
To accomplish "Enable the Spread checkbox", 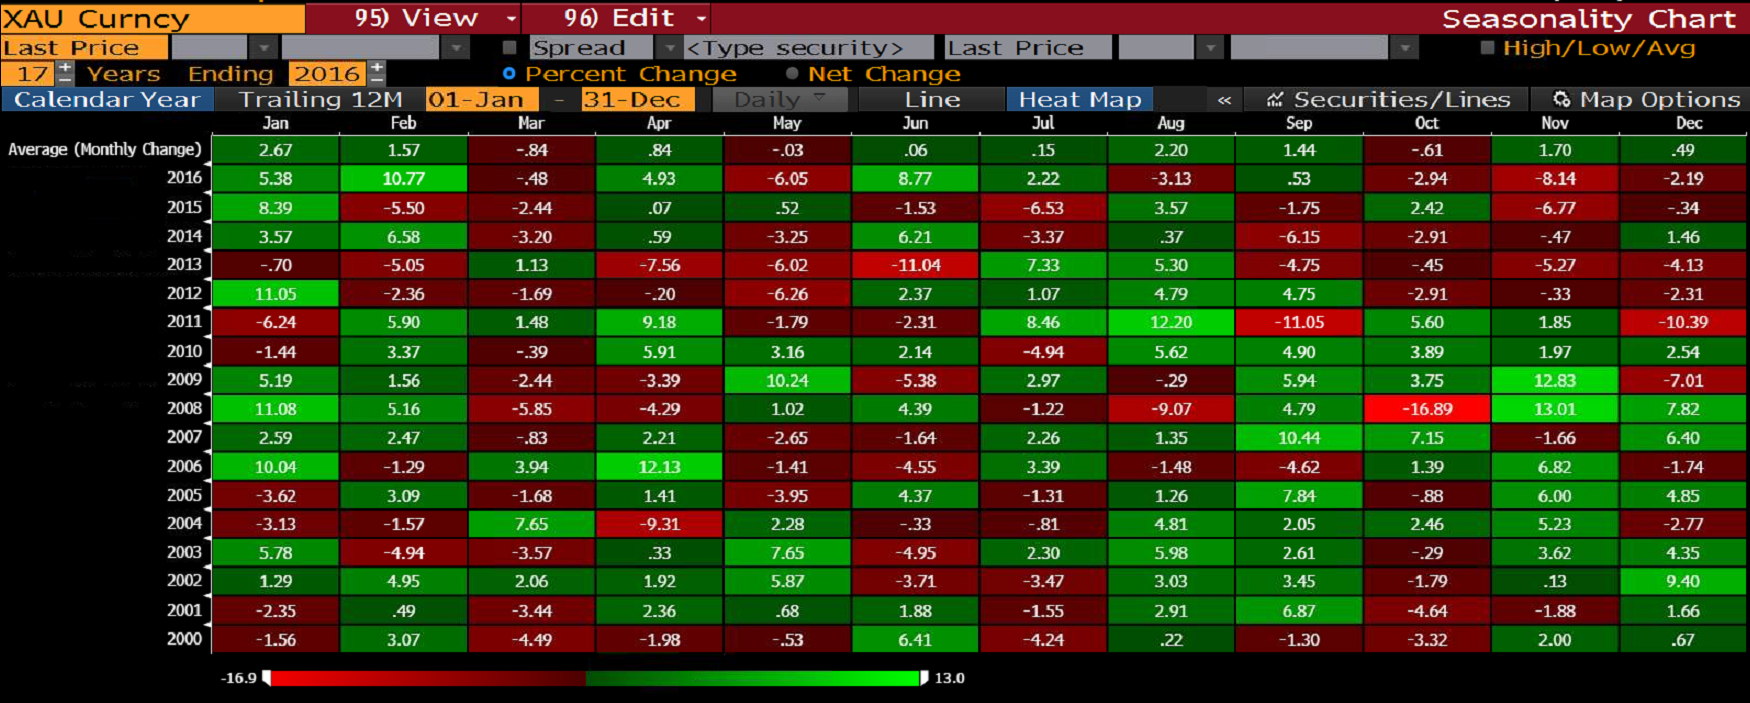I will click(x=510, y=47).
